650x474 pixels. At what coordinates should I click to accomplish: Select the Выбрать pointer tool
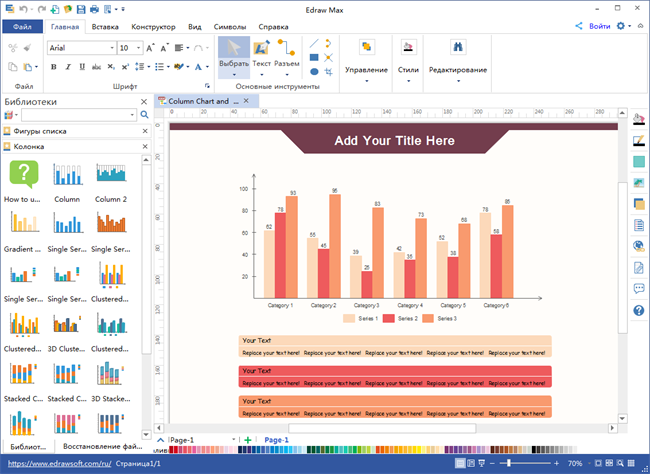(x=234, y=57)
